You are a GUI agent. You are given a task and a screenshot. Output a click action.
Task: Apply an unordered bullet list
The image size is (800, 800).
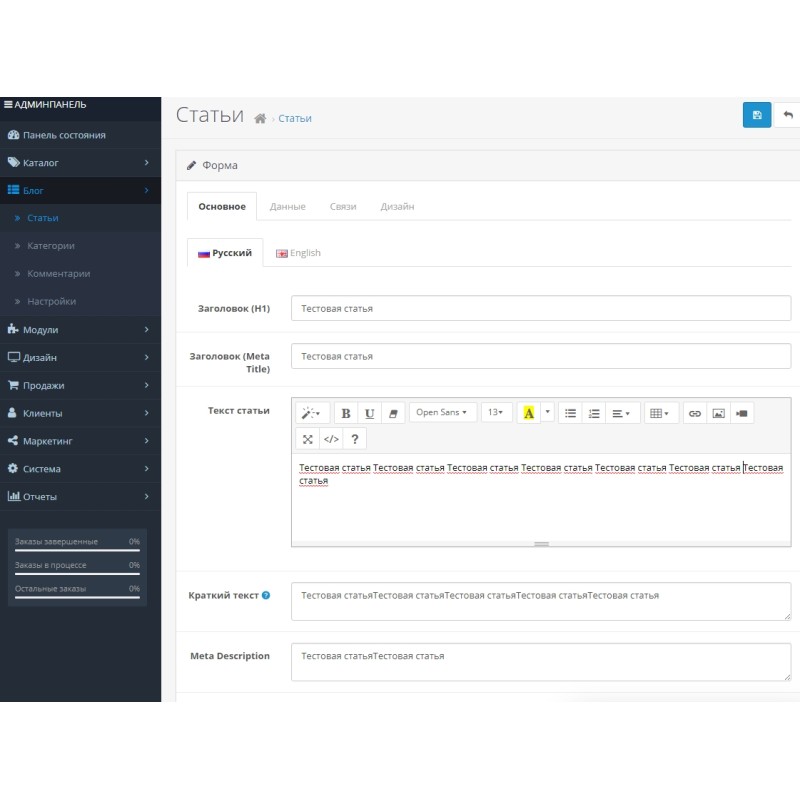tap(570, 412)
